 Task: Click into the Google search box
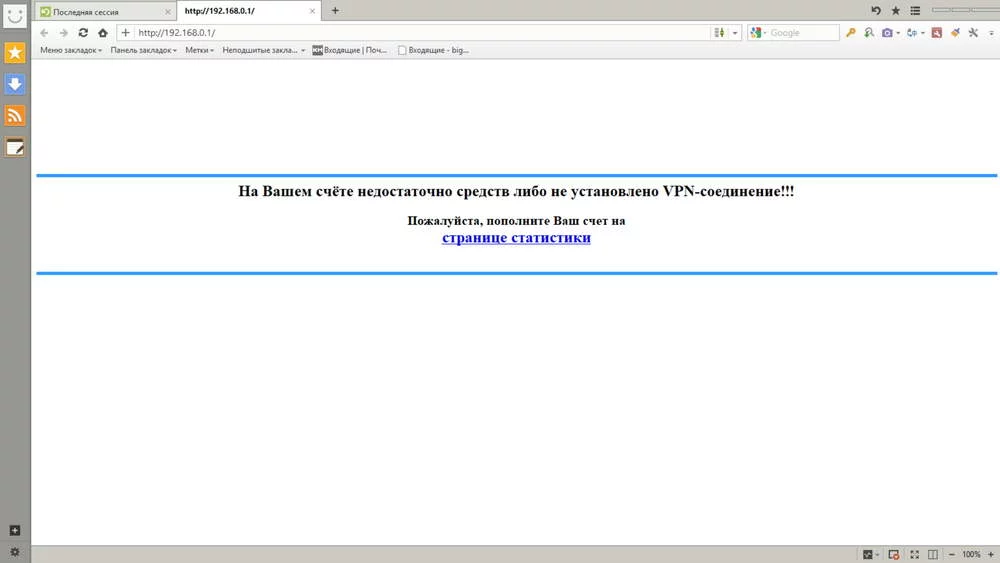(x=802, y=33)
